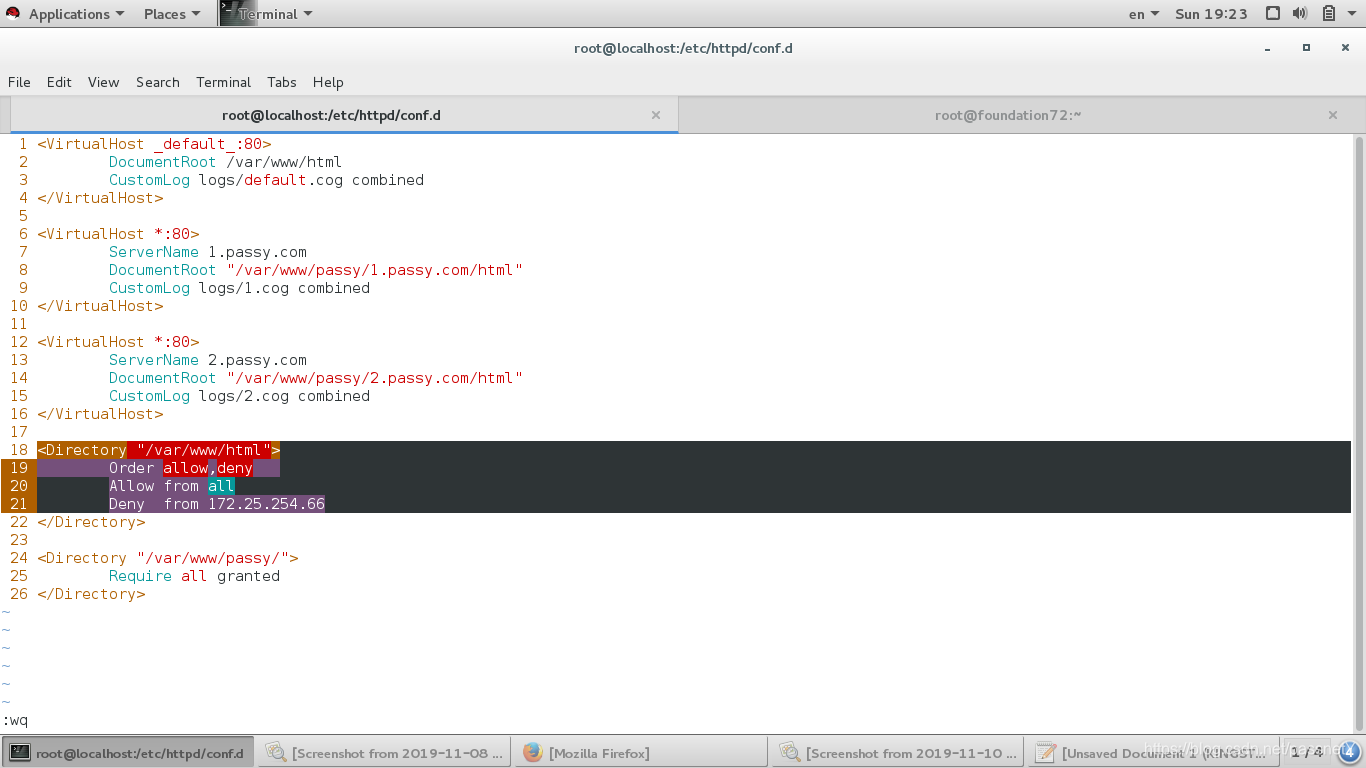This screenshot has width=1366, height=768.
Task: Open the en input language selector
Action: pyautogui.click(x=1144, y=14)
